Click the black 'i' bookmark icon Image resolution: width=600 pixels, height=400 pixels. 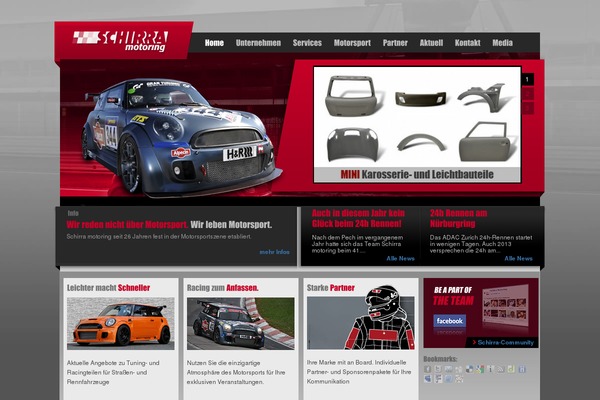pyautogui.click(x=490, y=369)
